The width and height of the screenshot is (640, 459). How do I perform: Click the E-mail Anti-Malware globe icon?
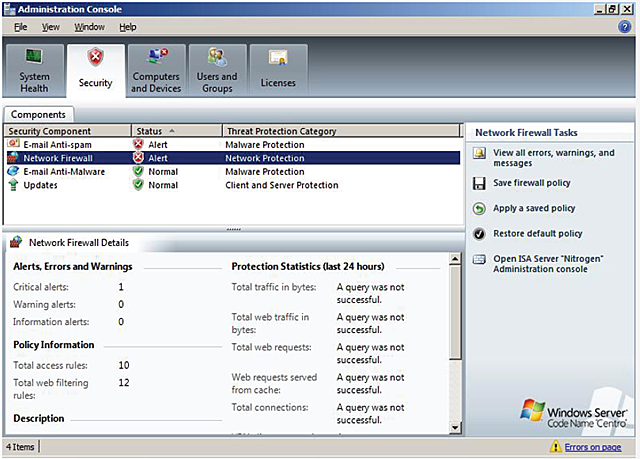[x=13, y=171]
